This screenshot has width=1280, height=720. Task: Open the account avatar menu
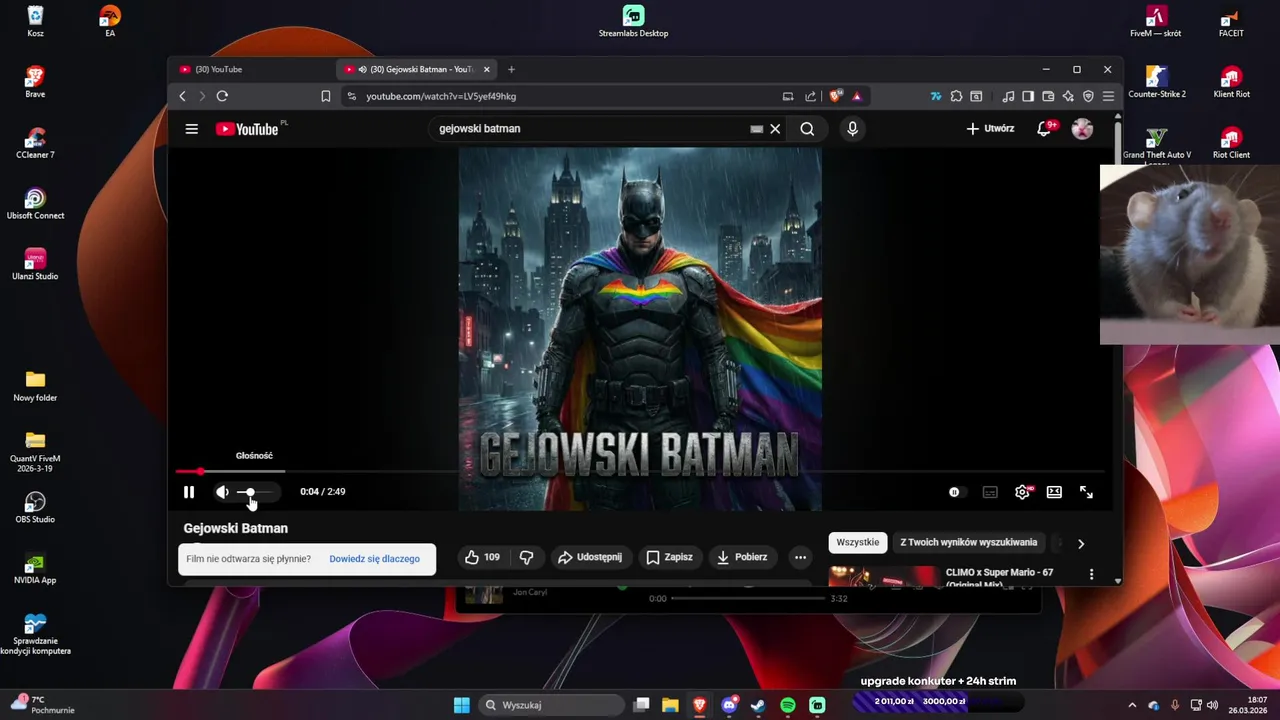tap(1082, 129)
